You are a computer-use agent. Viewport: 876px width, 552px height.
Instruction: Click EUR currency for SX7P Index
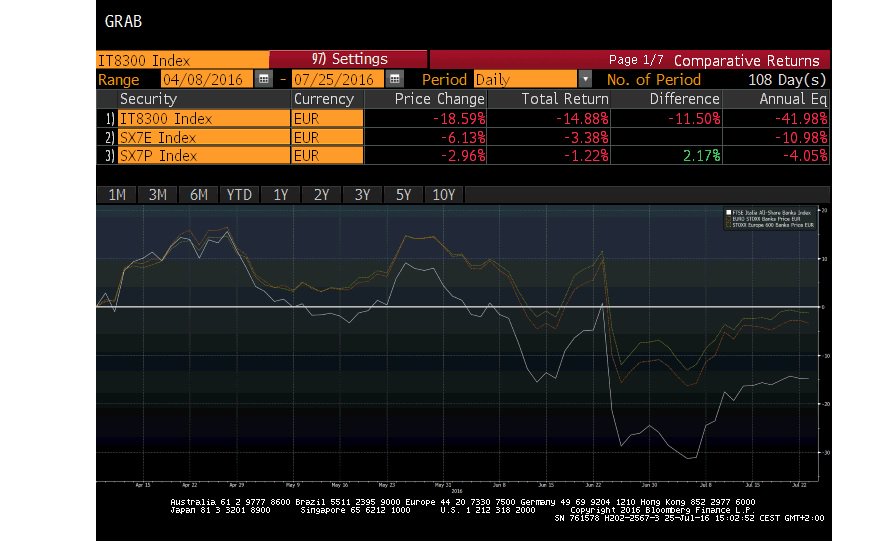pyautogui.click(x=327, y=155)
